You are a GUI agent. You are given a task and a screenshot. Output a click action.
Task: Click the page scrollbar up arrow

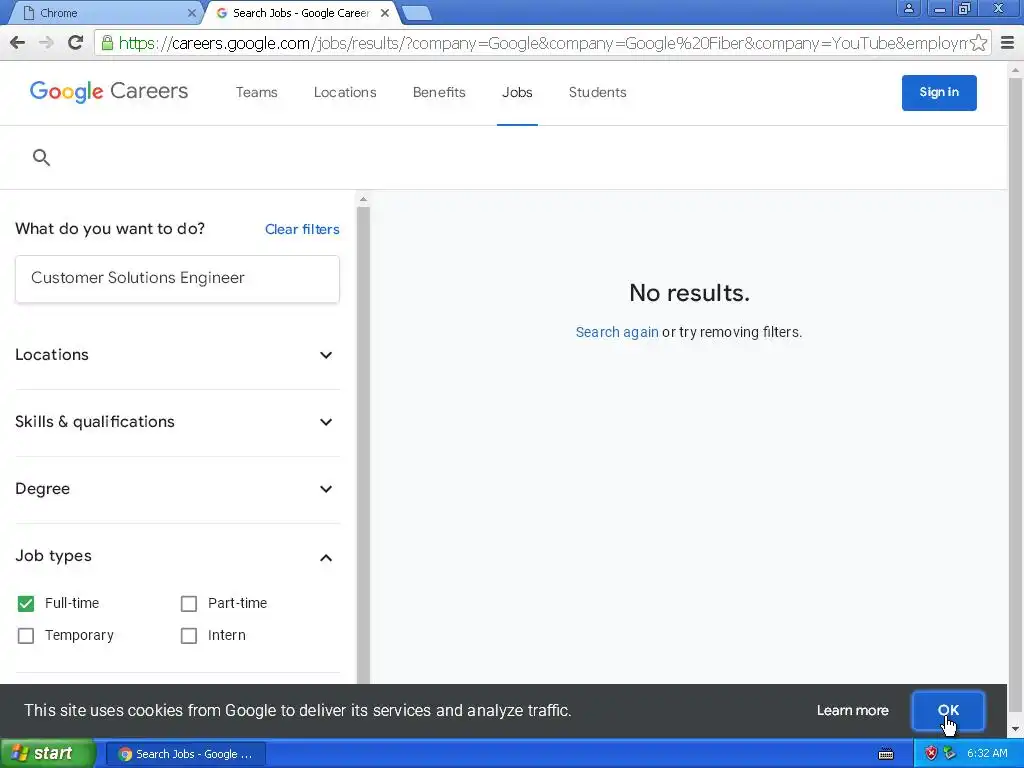point(1016,69)
